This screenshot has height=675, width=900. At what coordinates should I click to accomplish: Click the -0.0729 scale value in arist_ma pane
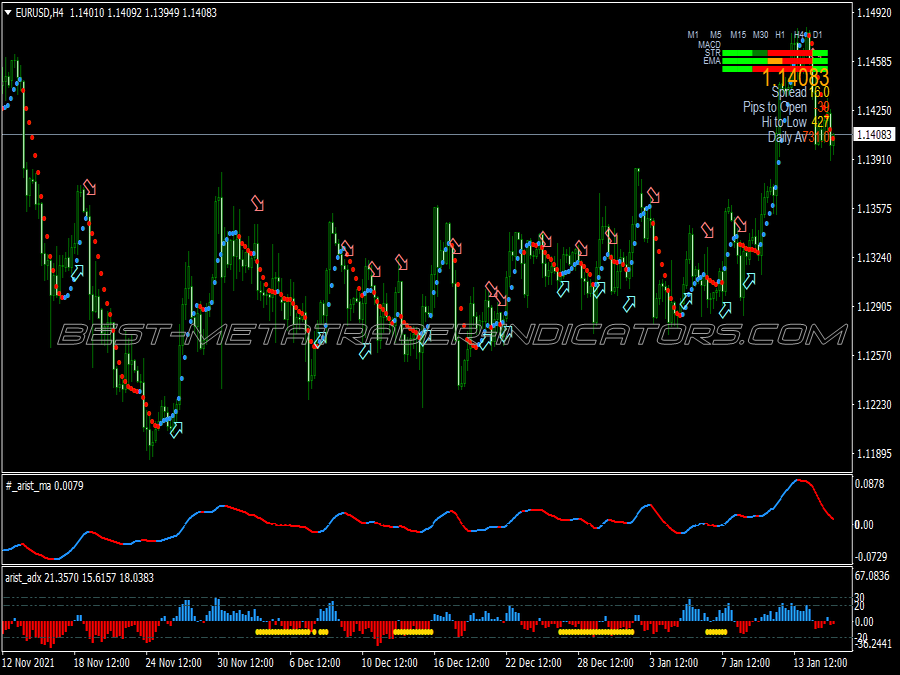871,557
